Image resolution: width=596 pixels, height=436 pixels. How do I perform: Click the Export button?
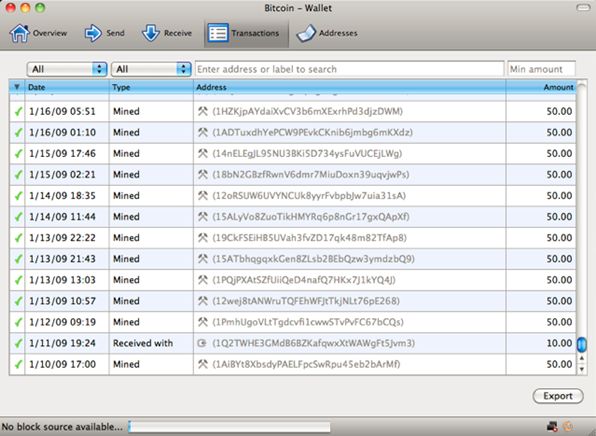pos(558,396)
